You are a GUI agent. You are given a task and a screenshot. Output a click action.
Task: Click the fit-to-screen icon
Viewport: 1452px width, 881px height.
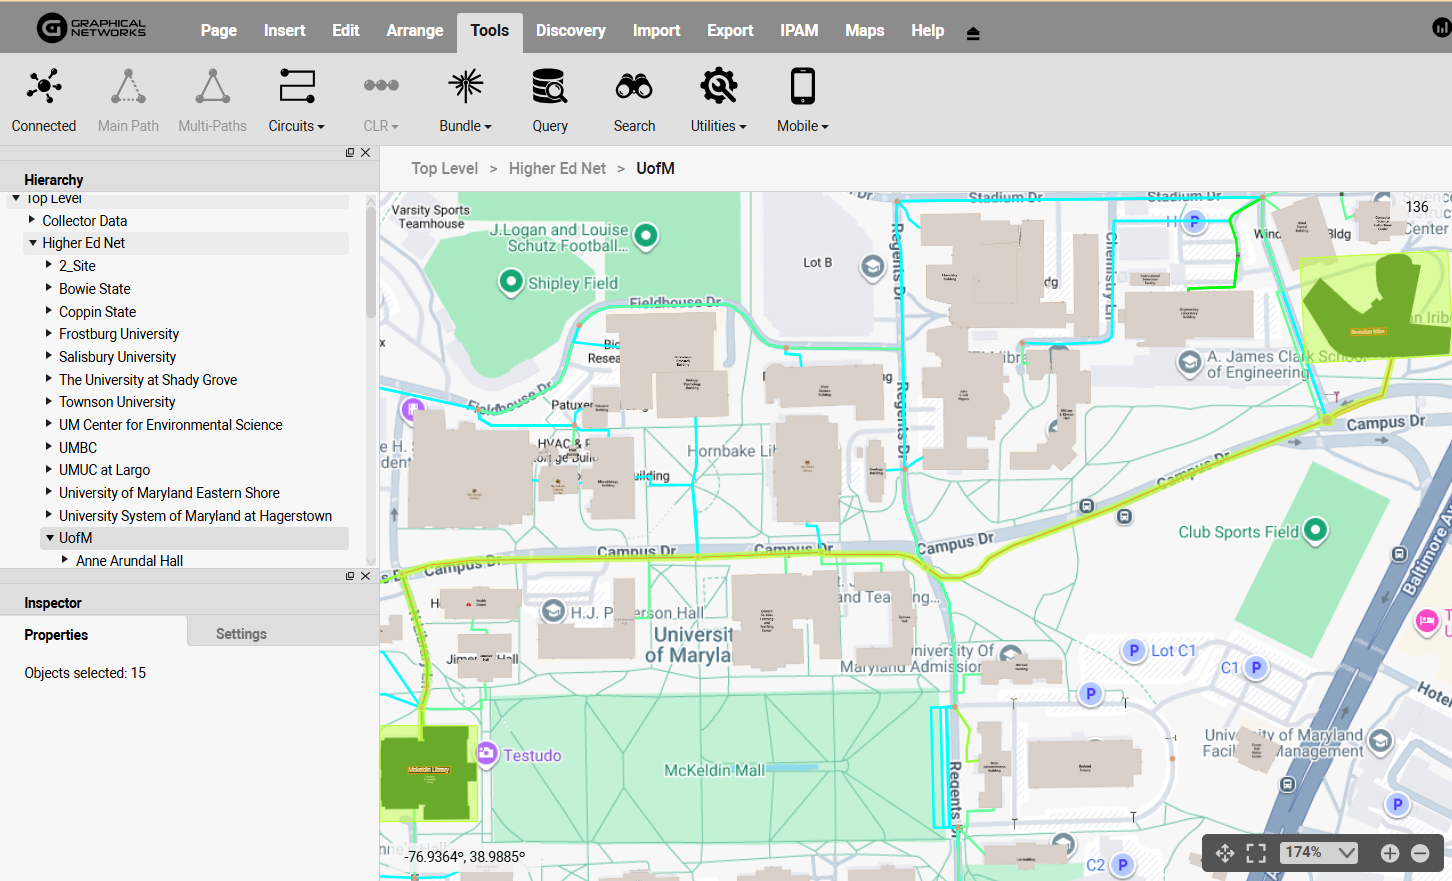(1256, 853)
